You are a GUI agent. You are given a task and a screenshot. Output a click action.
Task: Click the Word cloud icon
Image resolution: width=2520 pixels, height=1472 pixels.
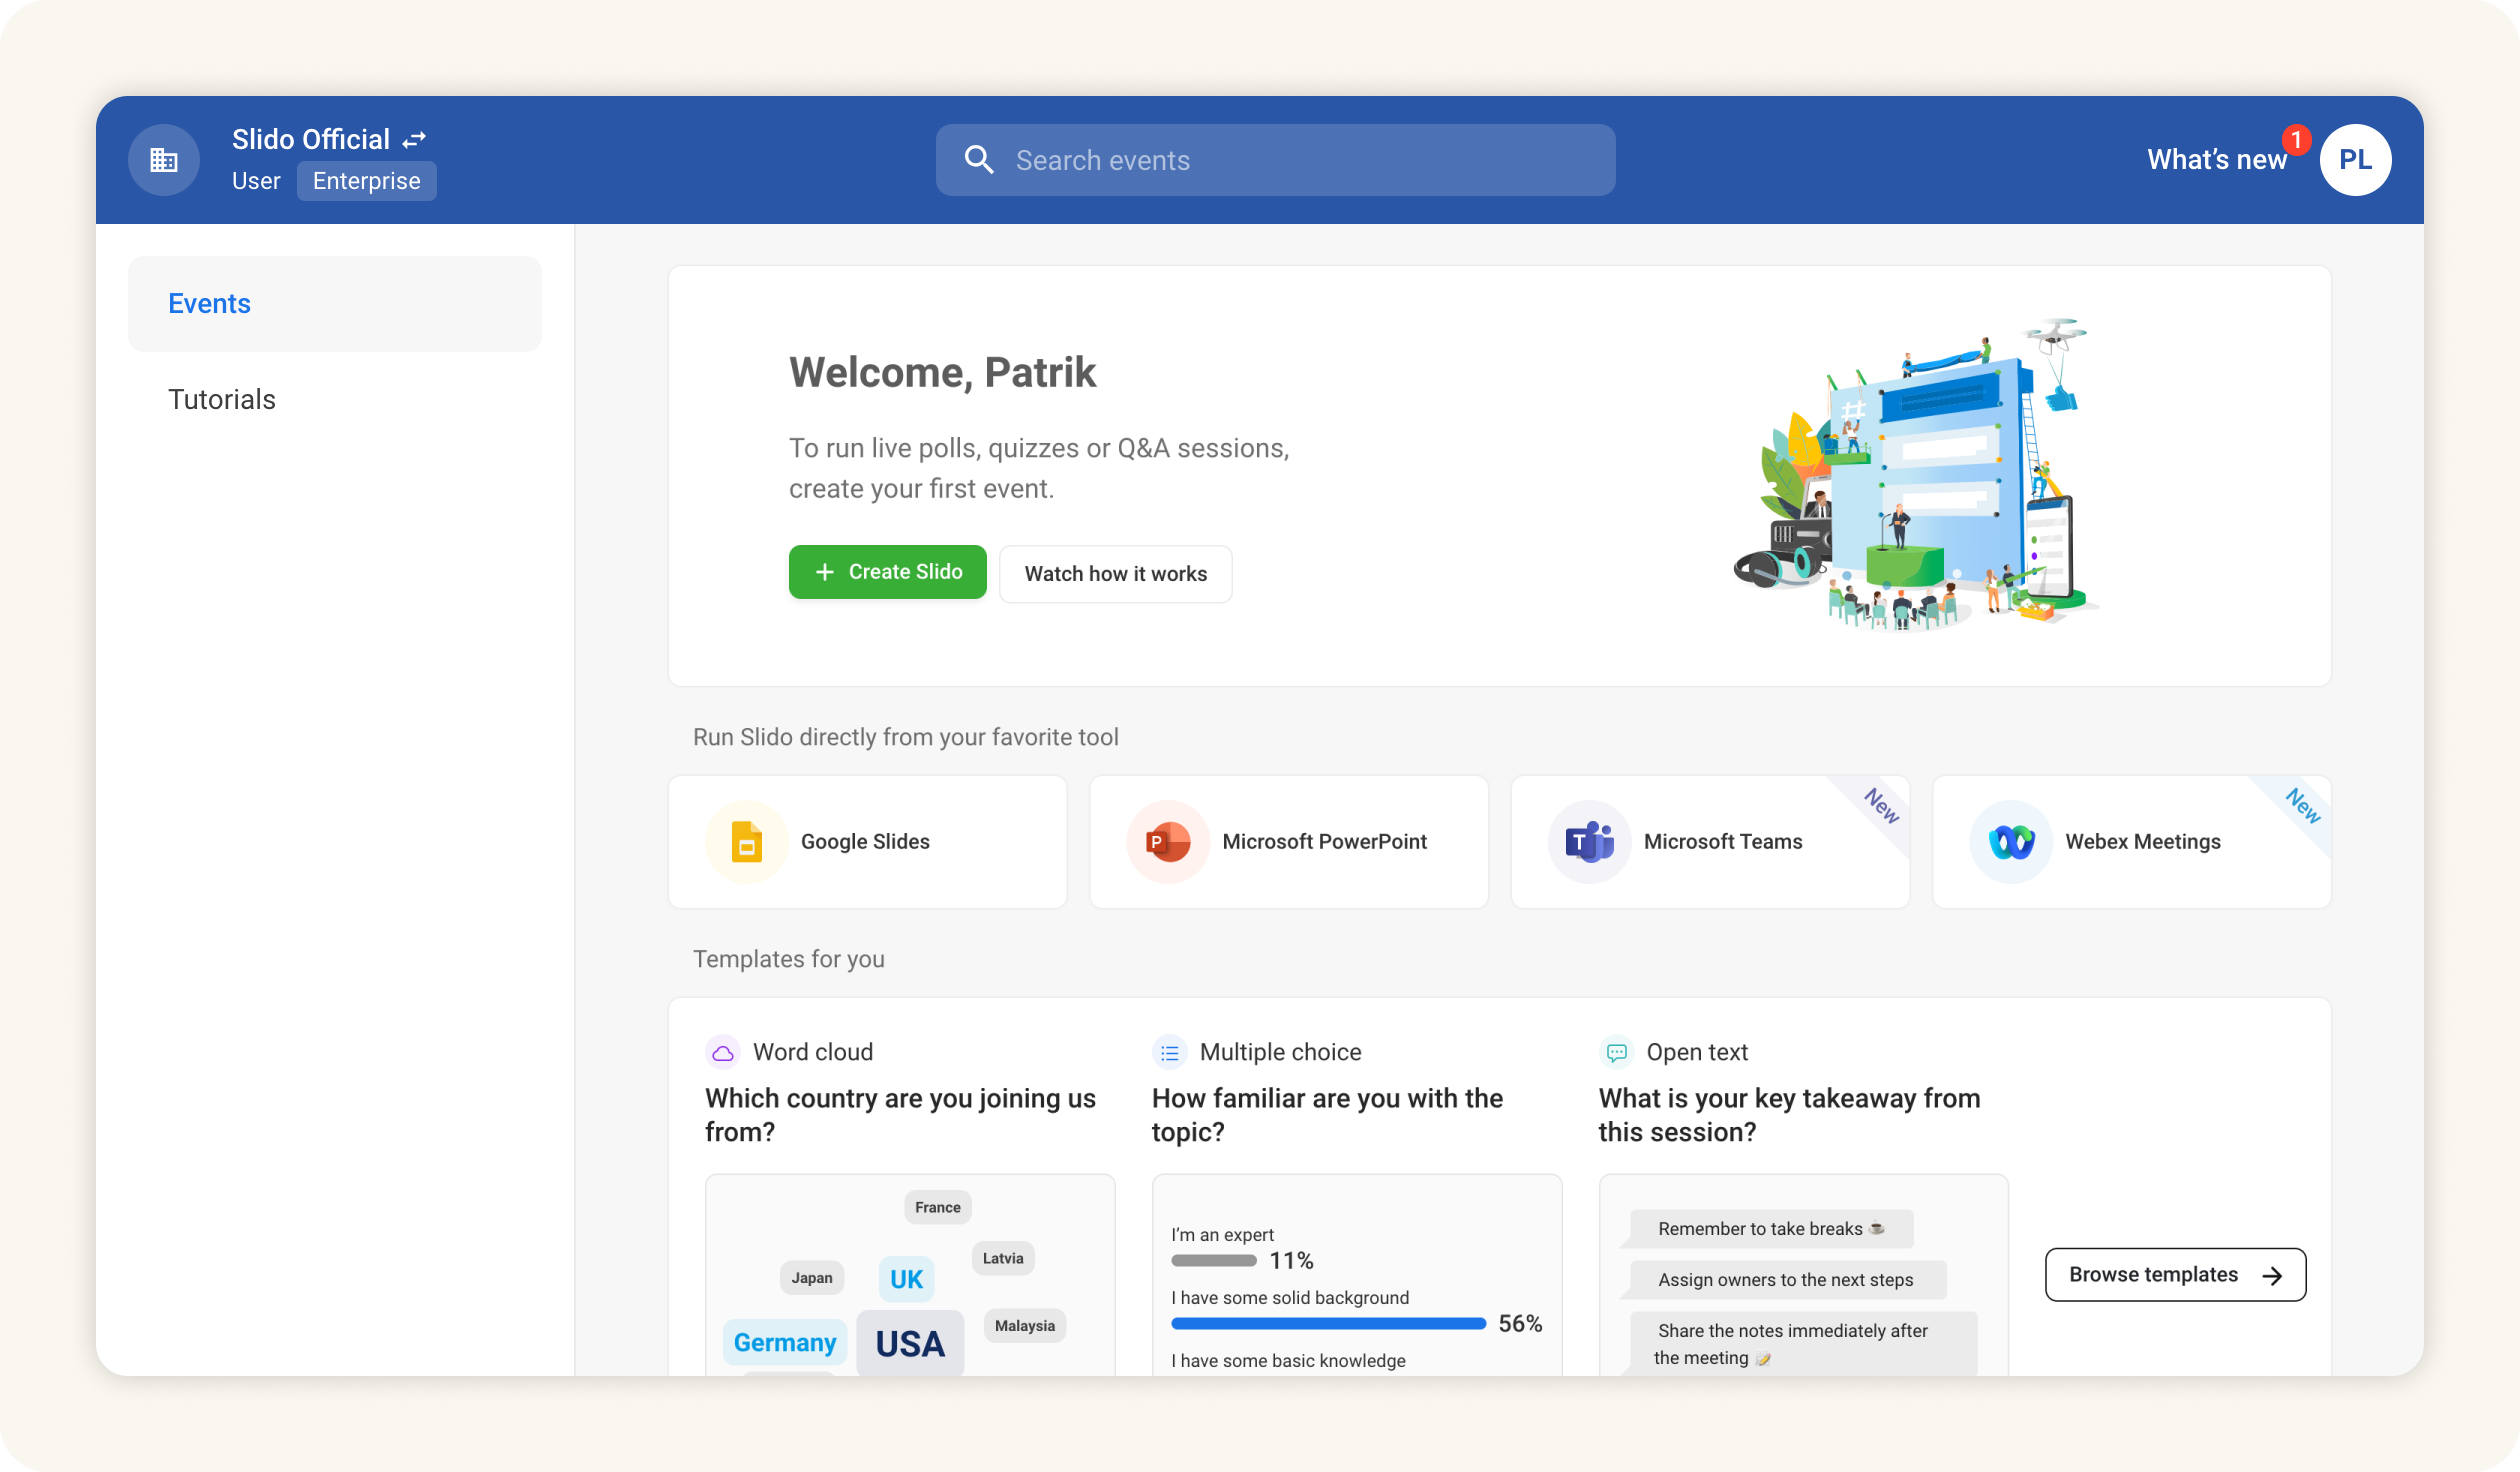722,1052
